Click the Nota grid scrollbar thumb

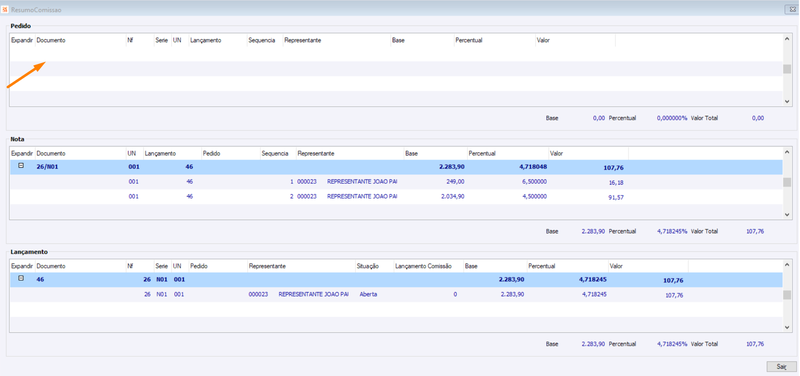pyautogui.click(x=787, y=182)
